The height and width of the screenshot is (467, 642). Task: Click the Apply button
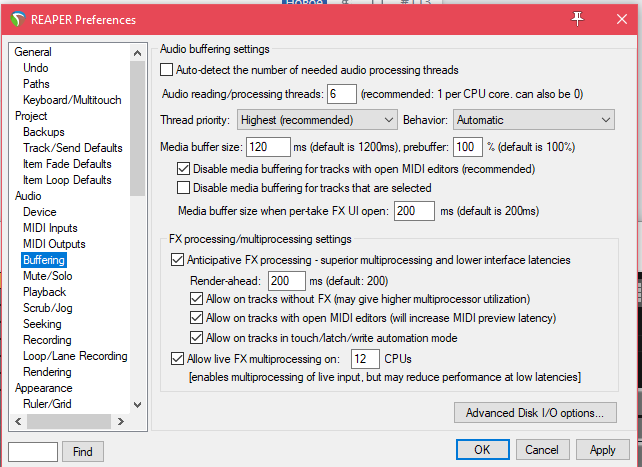[602, 450]
